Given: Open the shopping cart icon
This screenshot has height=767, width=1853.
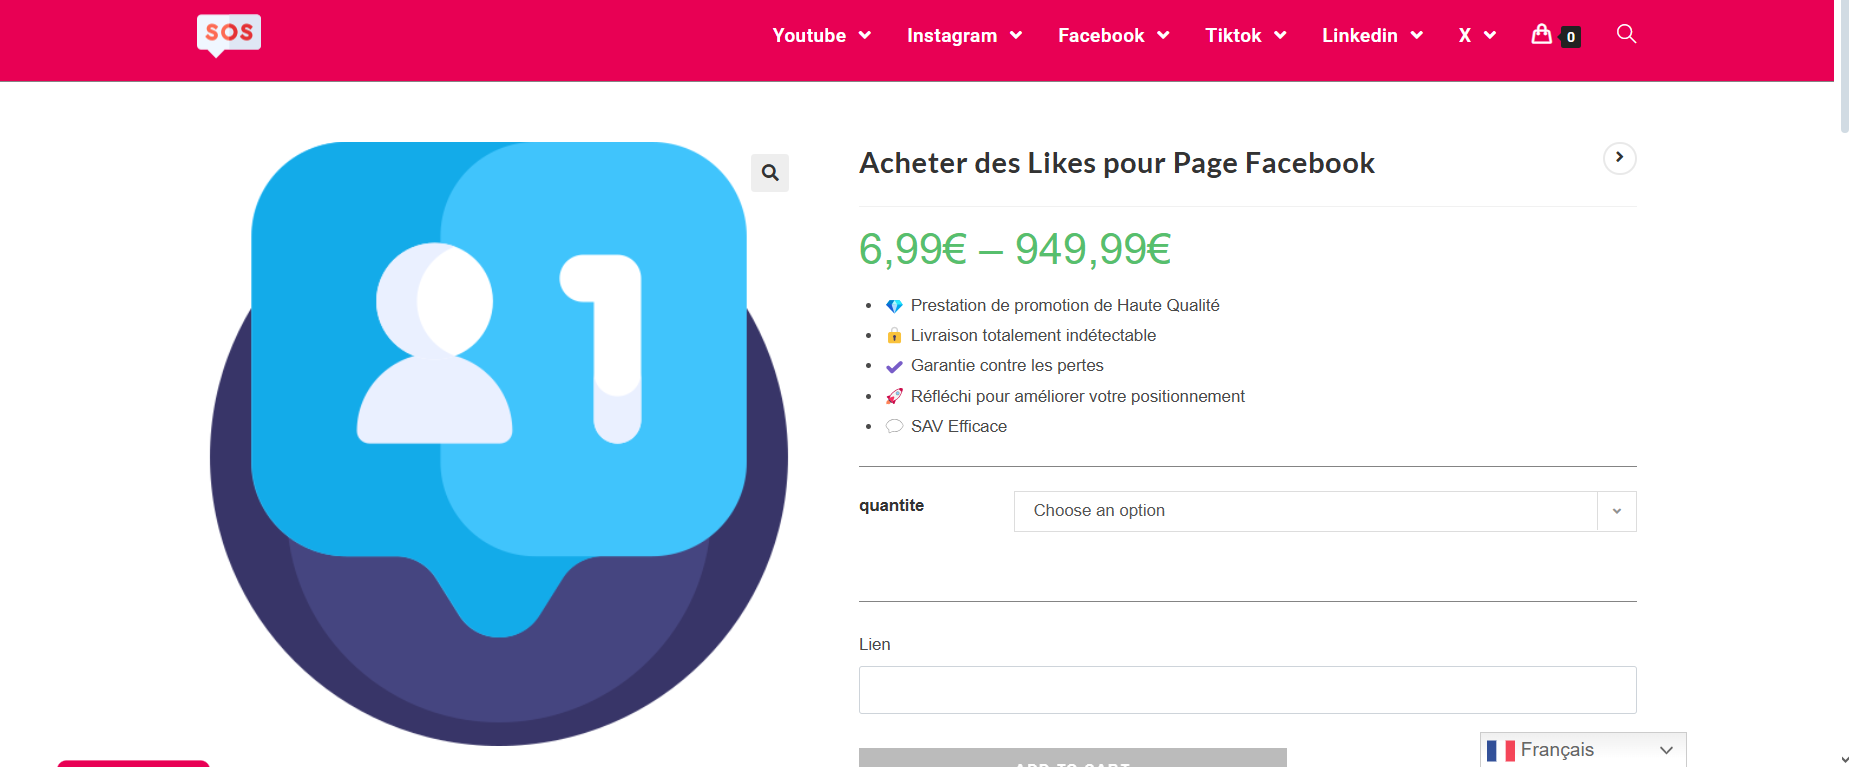Looking at the screenshot, I should pyautogui.click(x=1541, y=34).
